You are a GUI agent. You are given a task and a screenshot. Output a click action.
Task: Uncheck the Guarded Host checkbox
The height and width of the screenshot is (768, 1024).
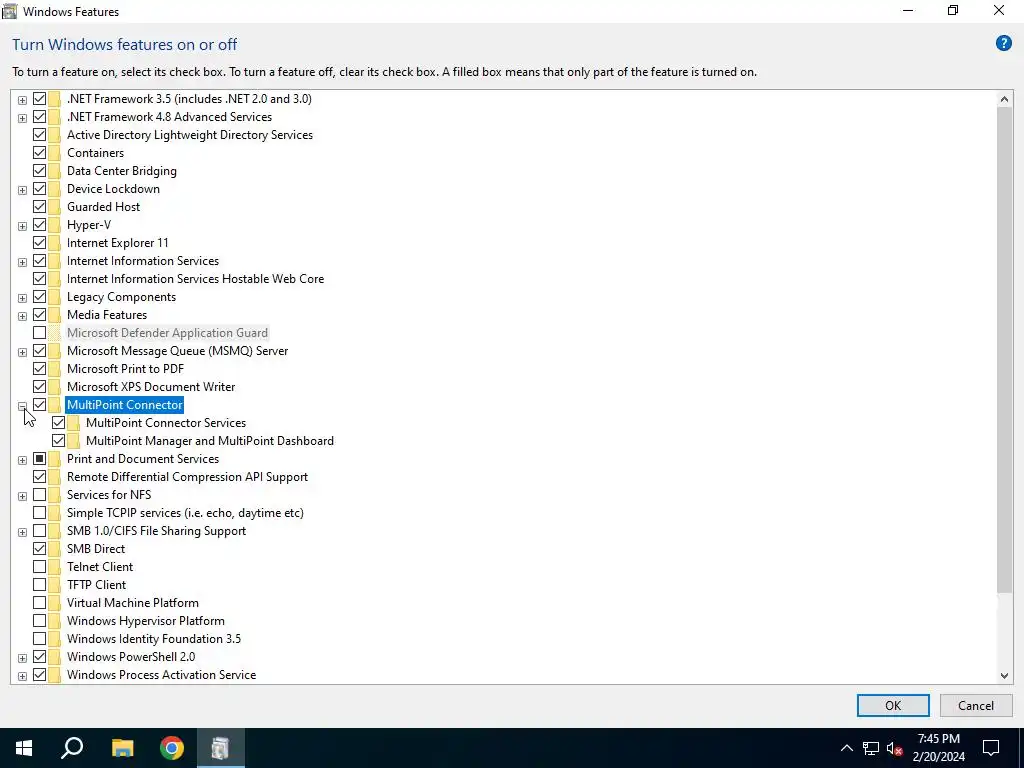pyautogui.click(x=39, y=206)
